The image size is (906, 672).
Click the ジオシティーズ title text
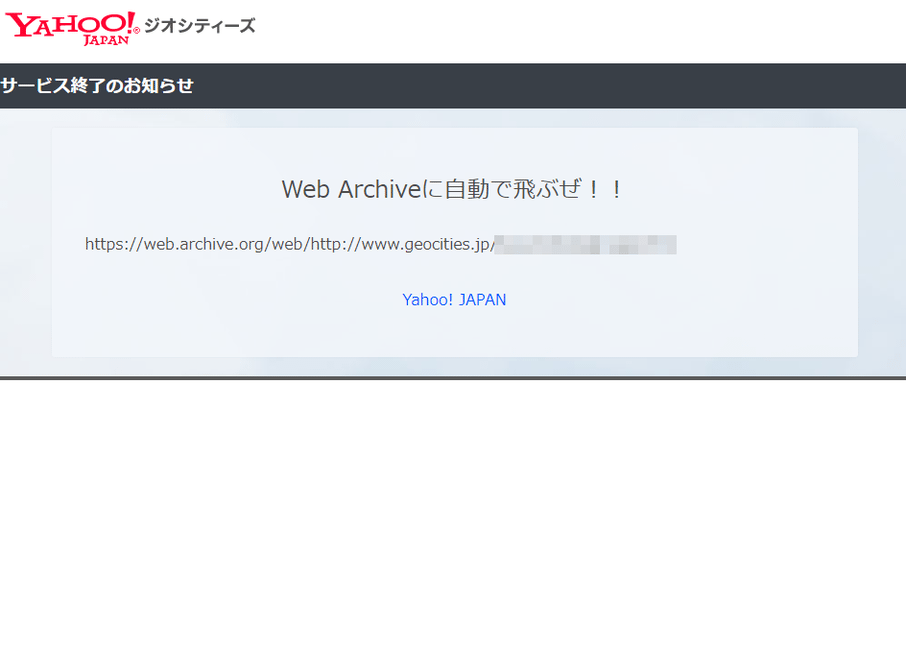pos(200,26)
